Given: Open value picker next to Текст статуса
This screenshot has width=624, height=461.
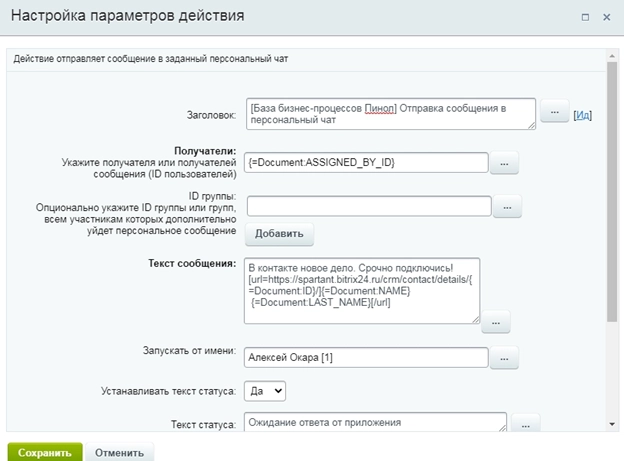Looking at the screenshot, I should (x=525, y=424).
